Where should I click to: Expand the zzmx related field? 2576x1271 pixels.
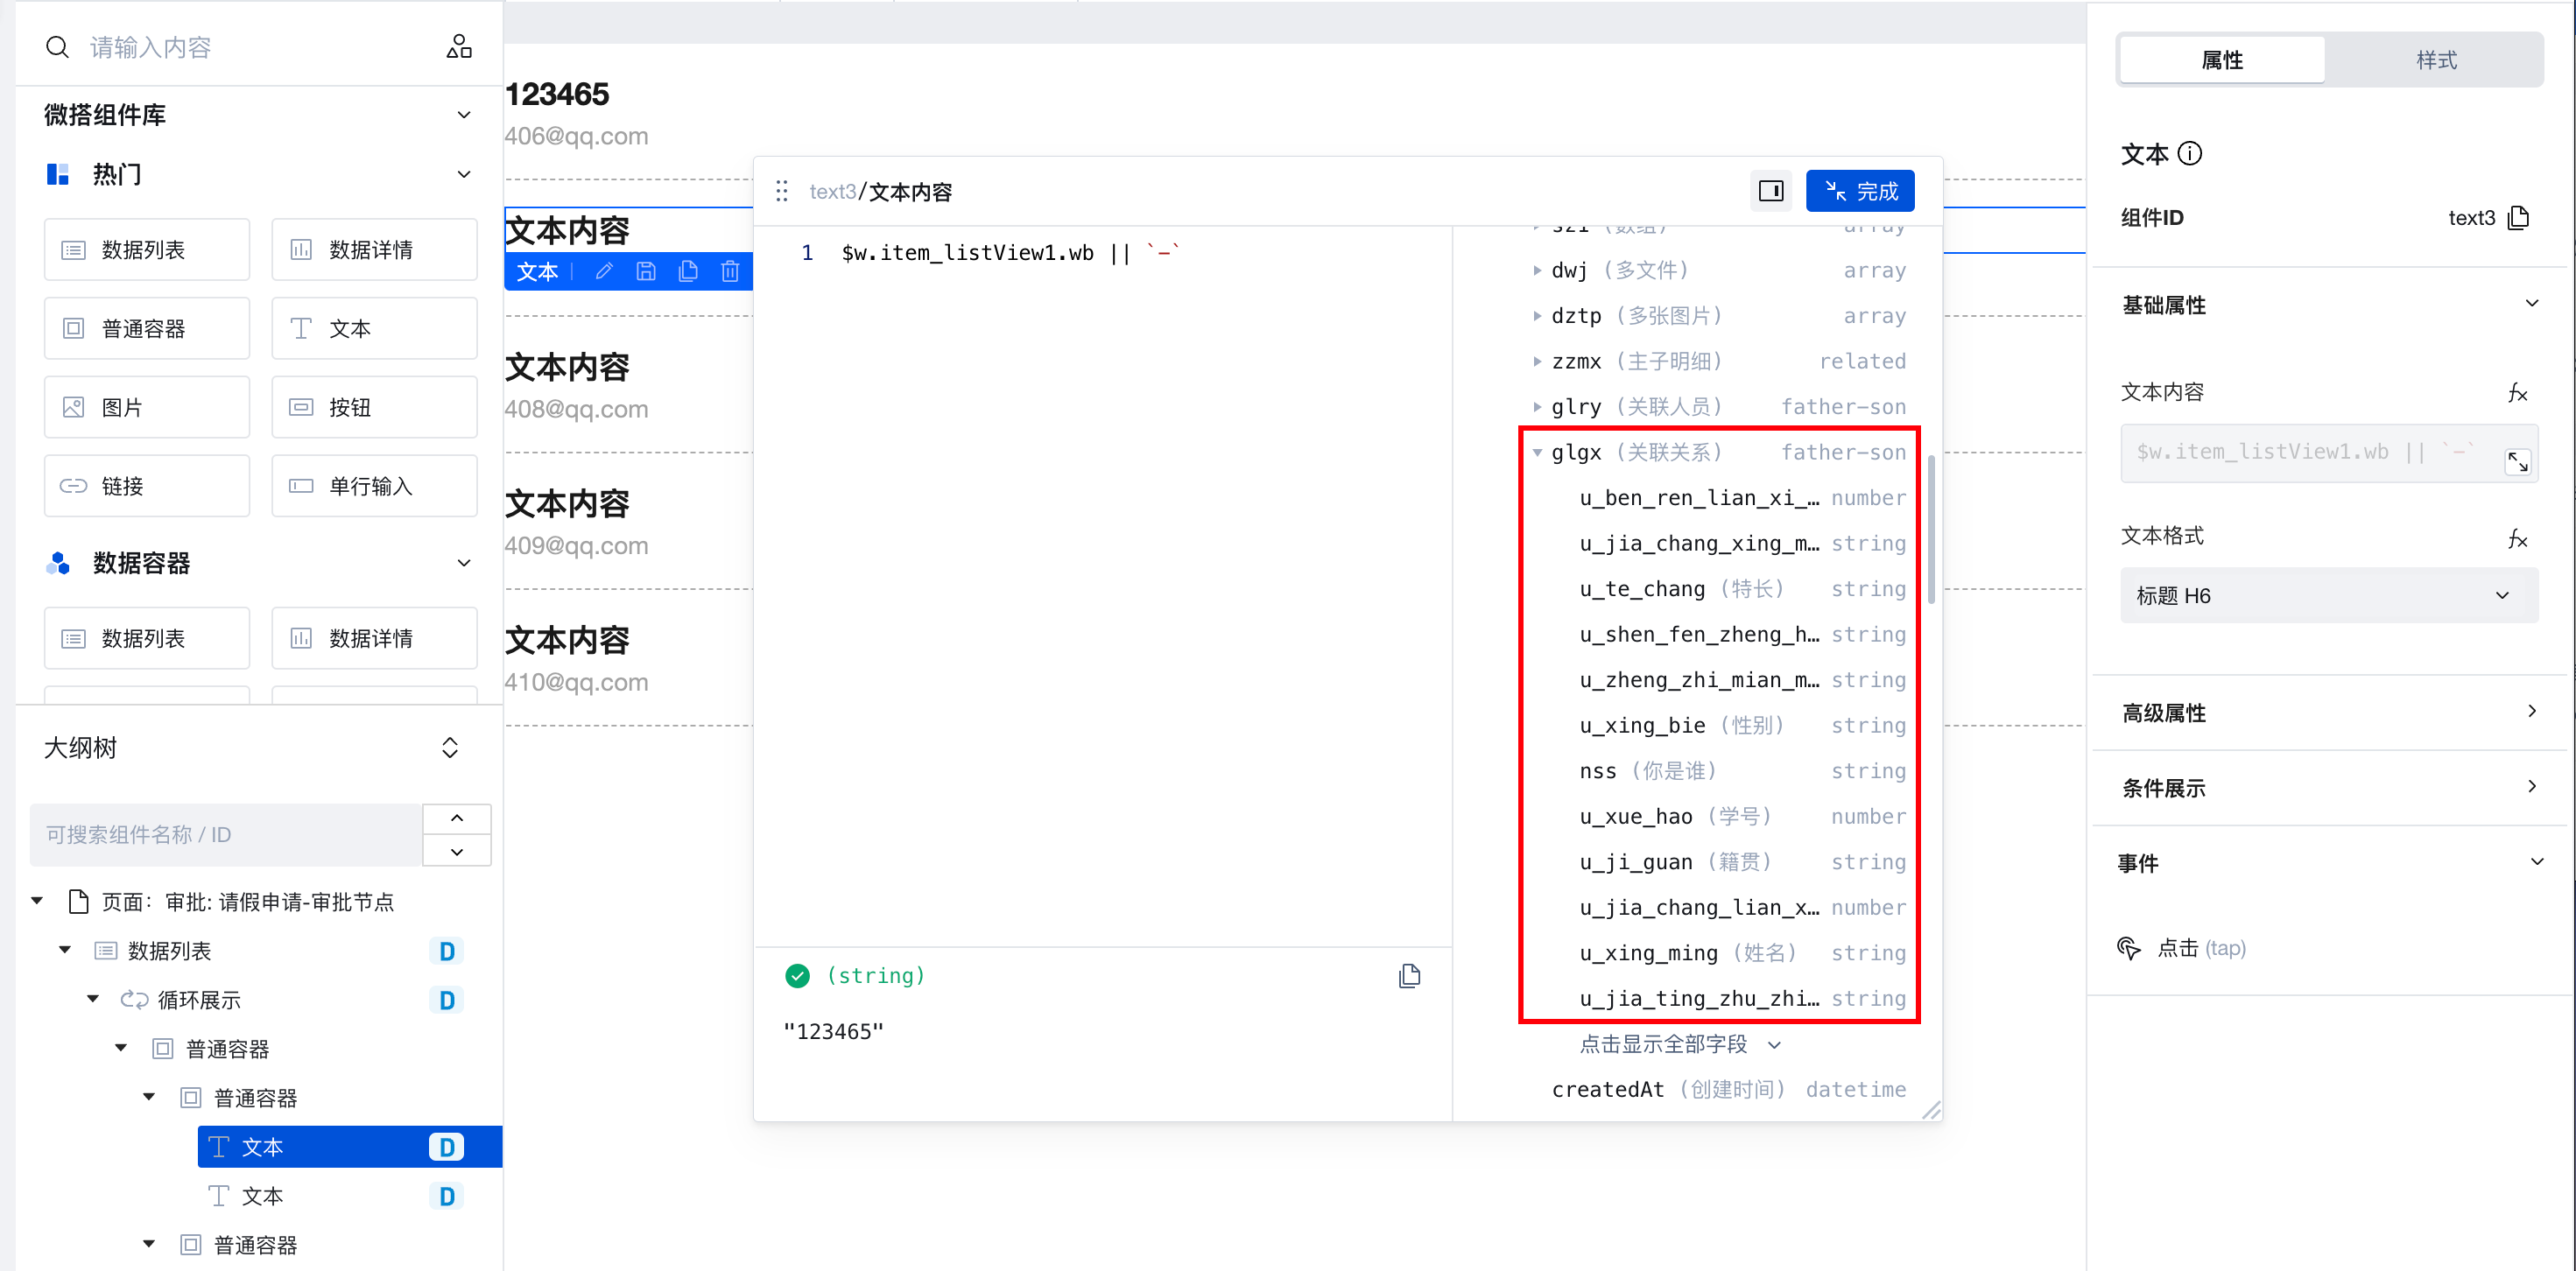(x=1537, y=362)
